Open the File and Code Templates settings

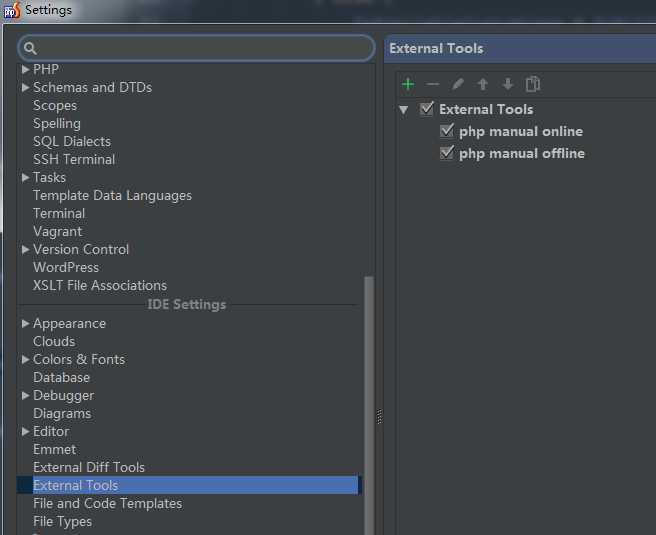(x=107, y=503)
